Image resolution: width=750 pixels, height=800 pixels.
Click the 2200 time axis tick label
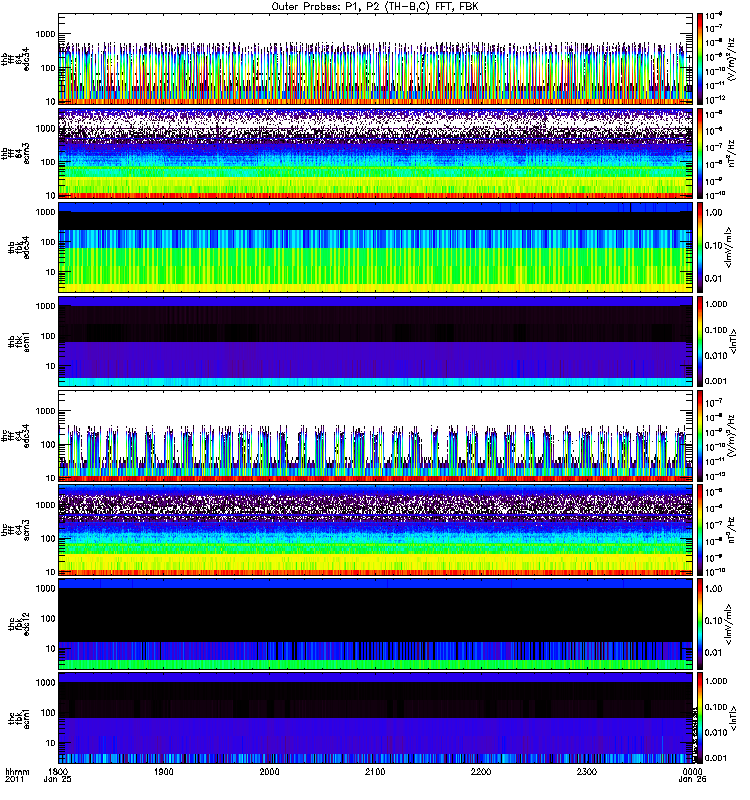(x=481, y=772)
